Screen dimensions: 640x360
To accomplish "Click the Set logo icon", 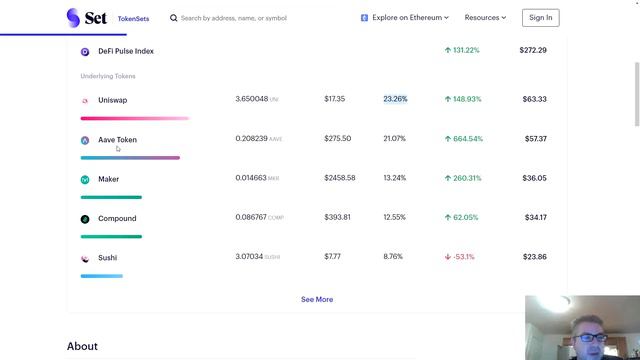I will tap(73, 18).
